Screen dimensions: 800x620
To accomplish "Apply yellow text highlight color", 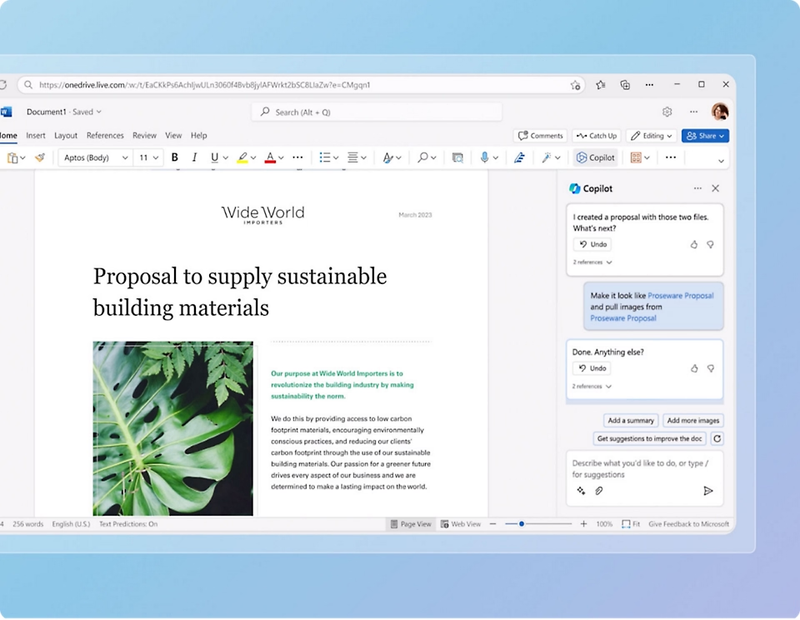I will coord(242,158).
